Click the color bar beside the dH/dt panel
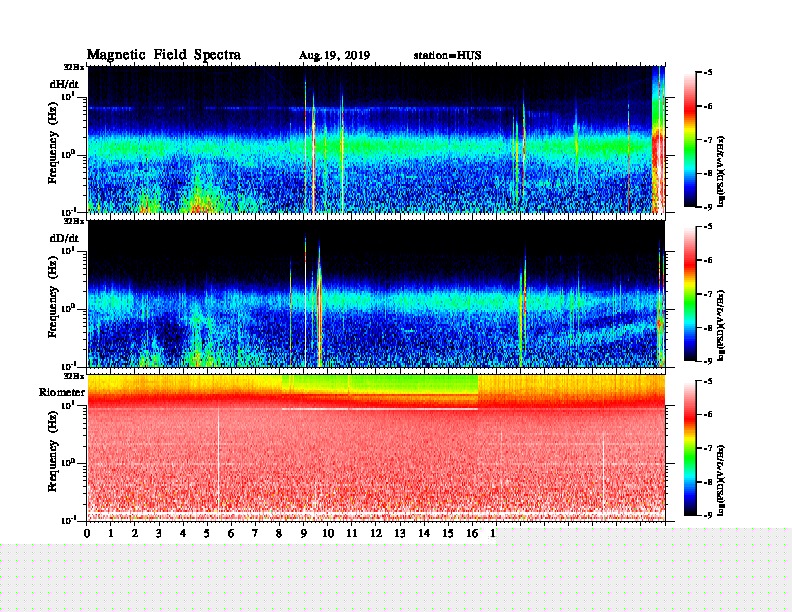The width and height of the screenshot is (792, 612). pyautogui.click(x=690, y=139)
